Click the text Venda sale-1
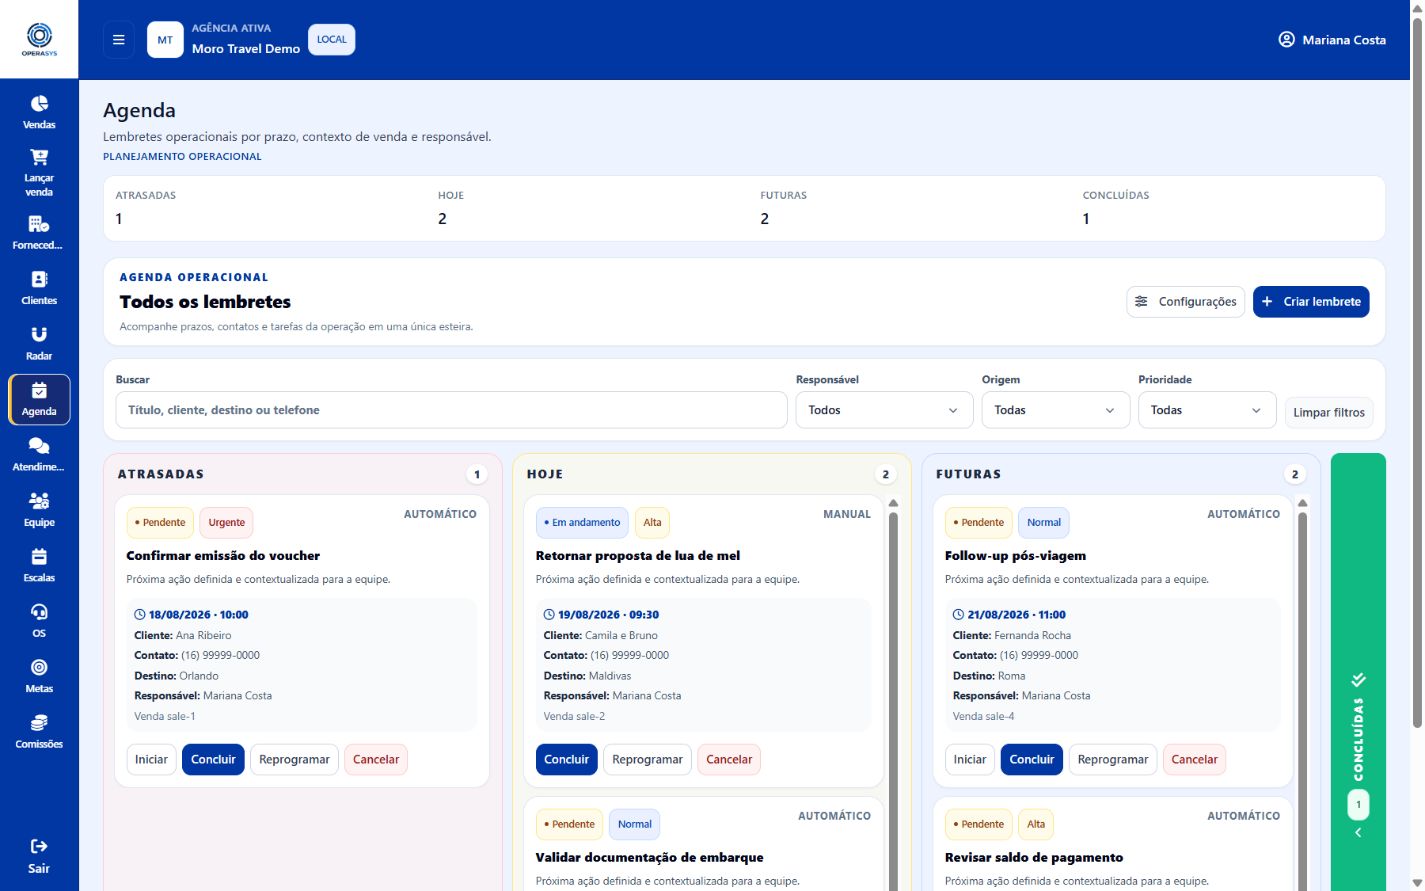Screen dimensions: 1425x891 coord(165,716)
